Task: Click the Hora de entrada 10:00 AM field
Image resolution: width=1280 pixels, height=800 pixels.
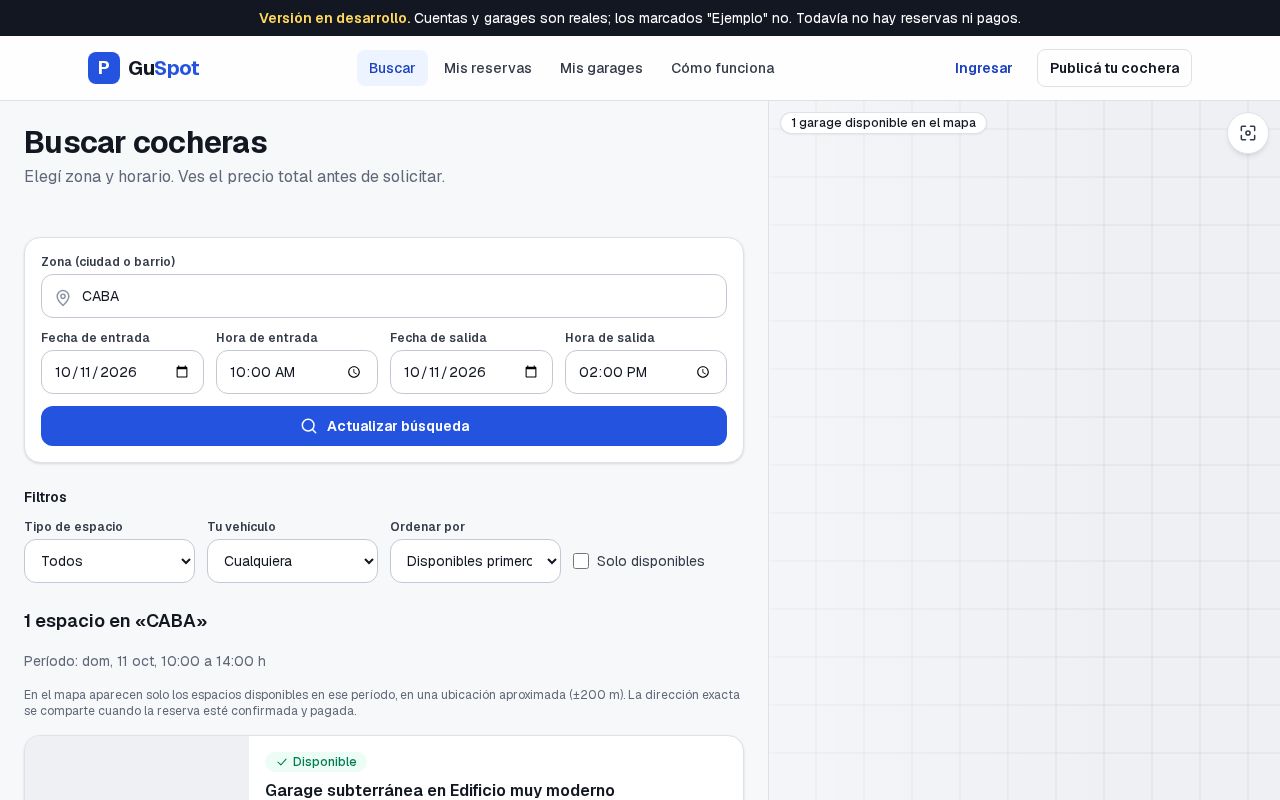Action: click(297, 372)
